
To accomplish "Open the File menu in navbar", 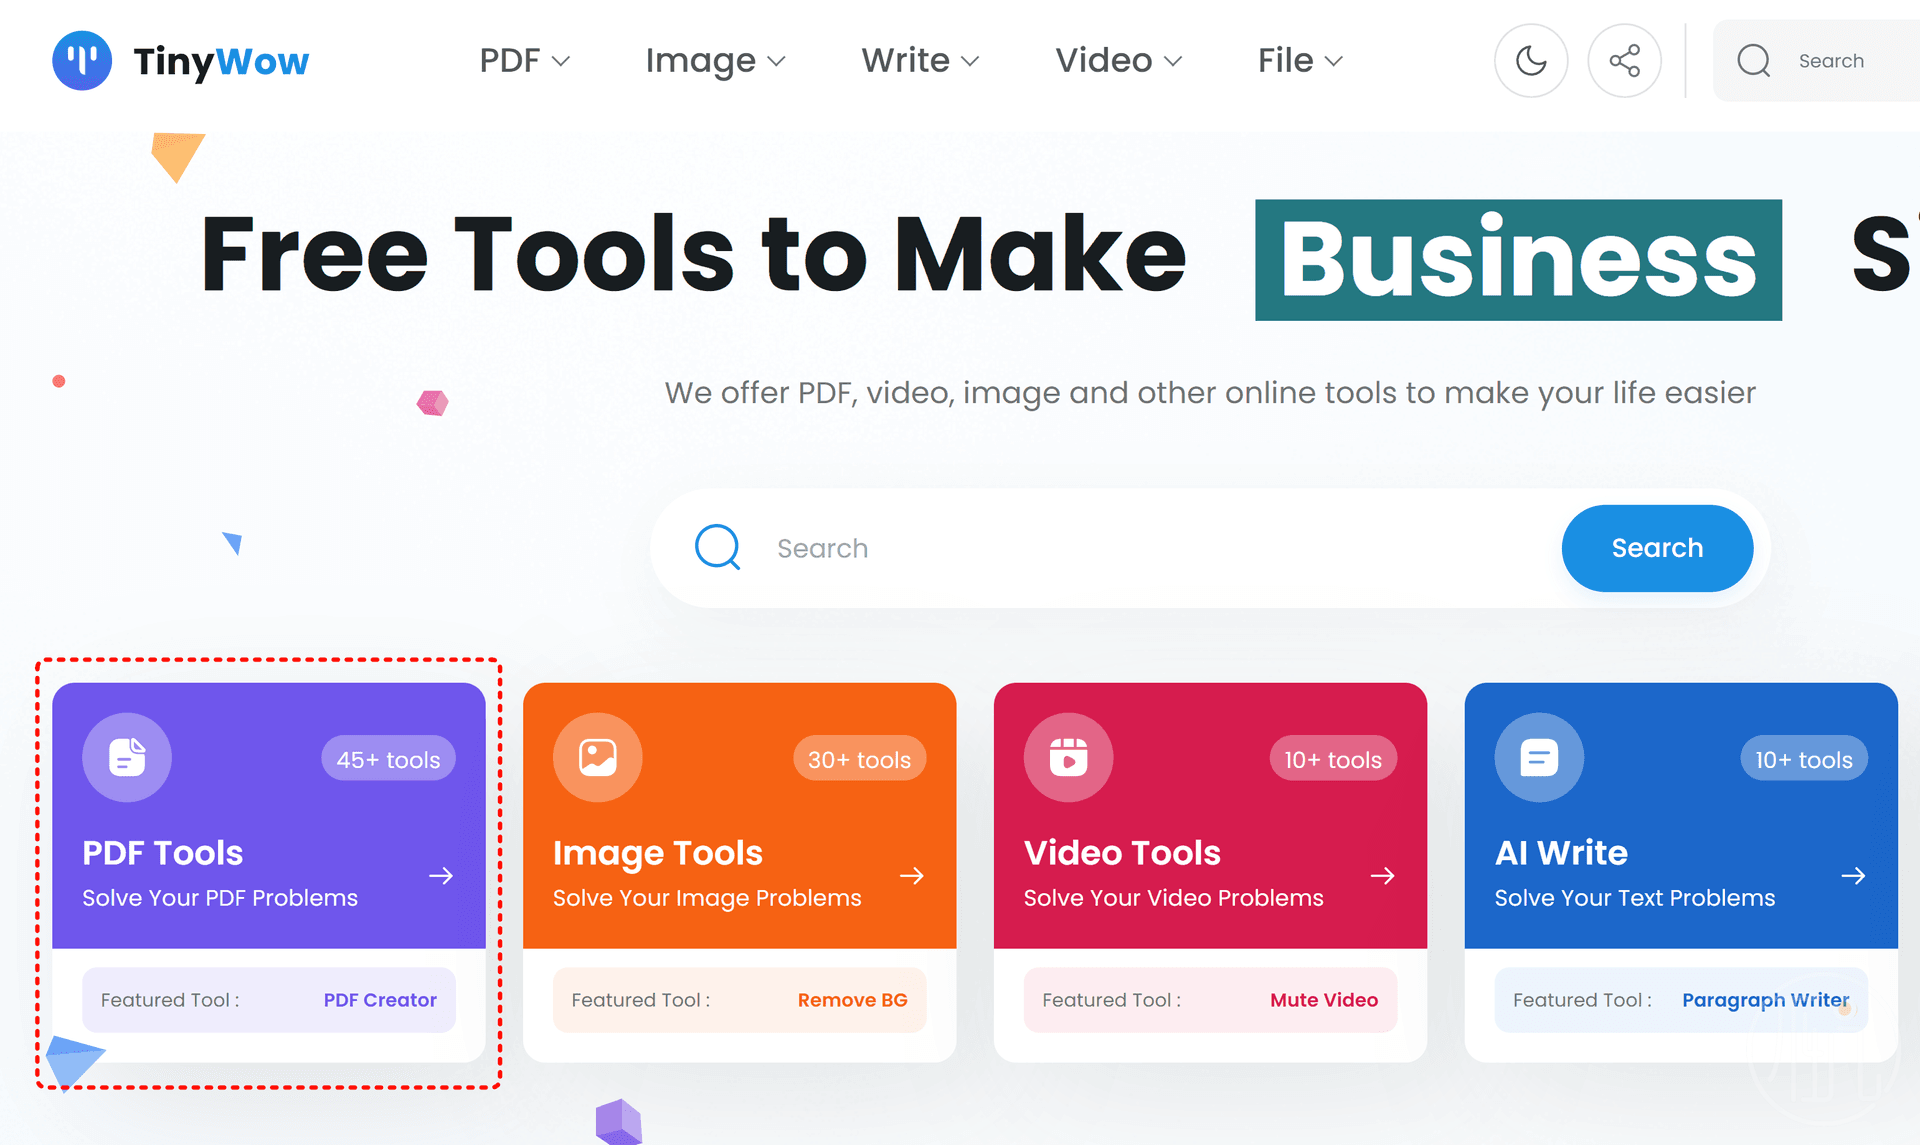I will (1299, 61).
